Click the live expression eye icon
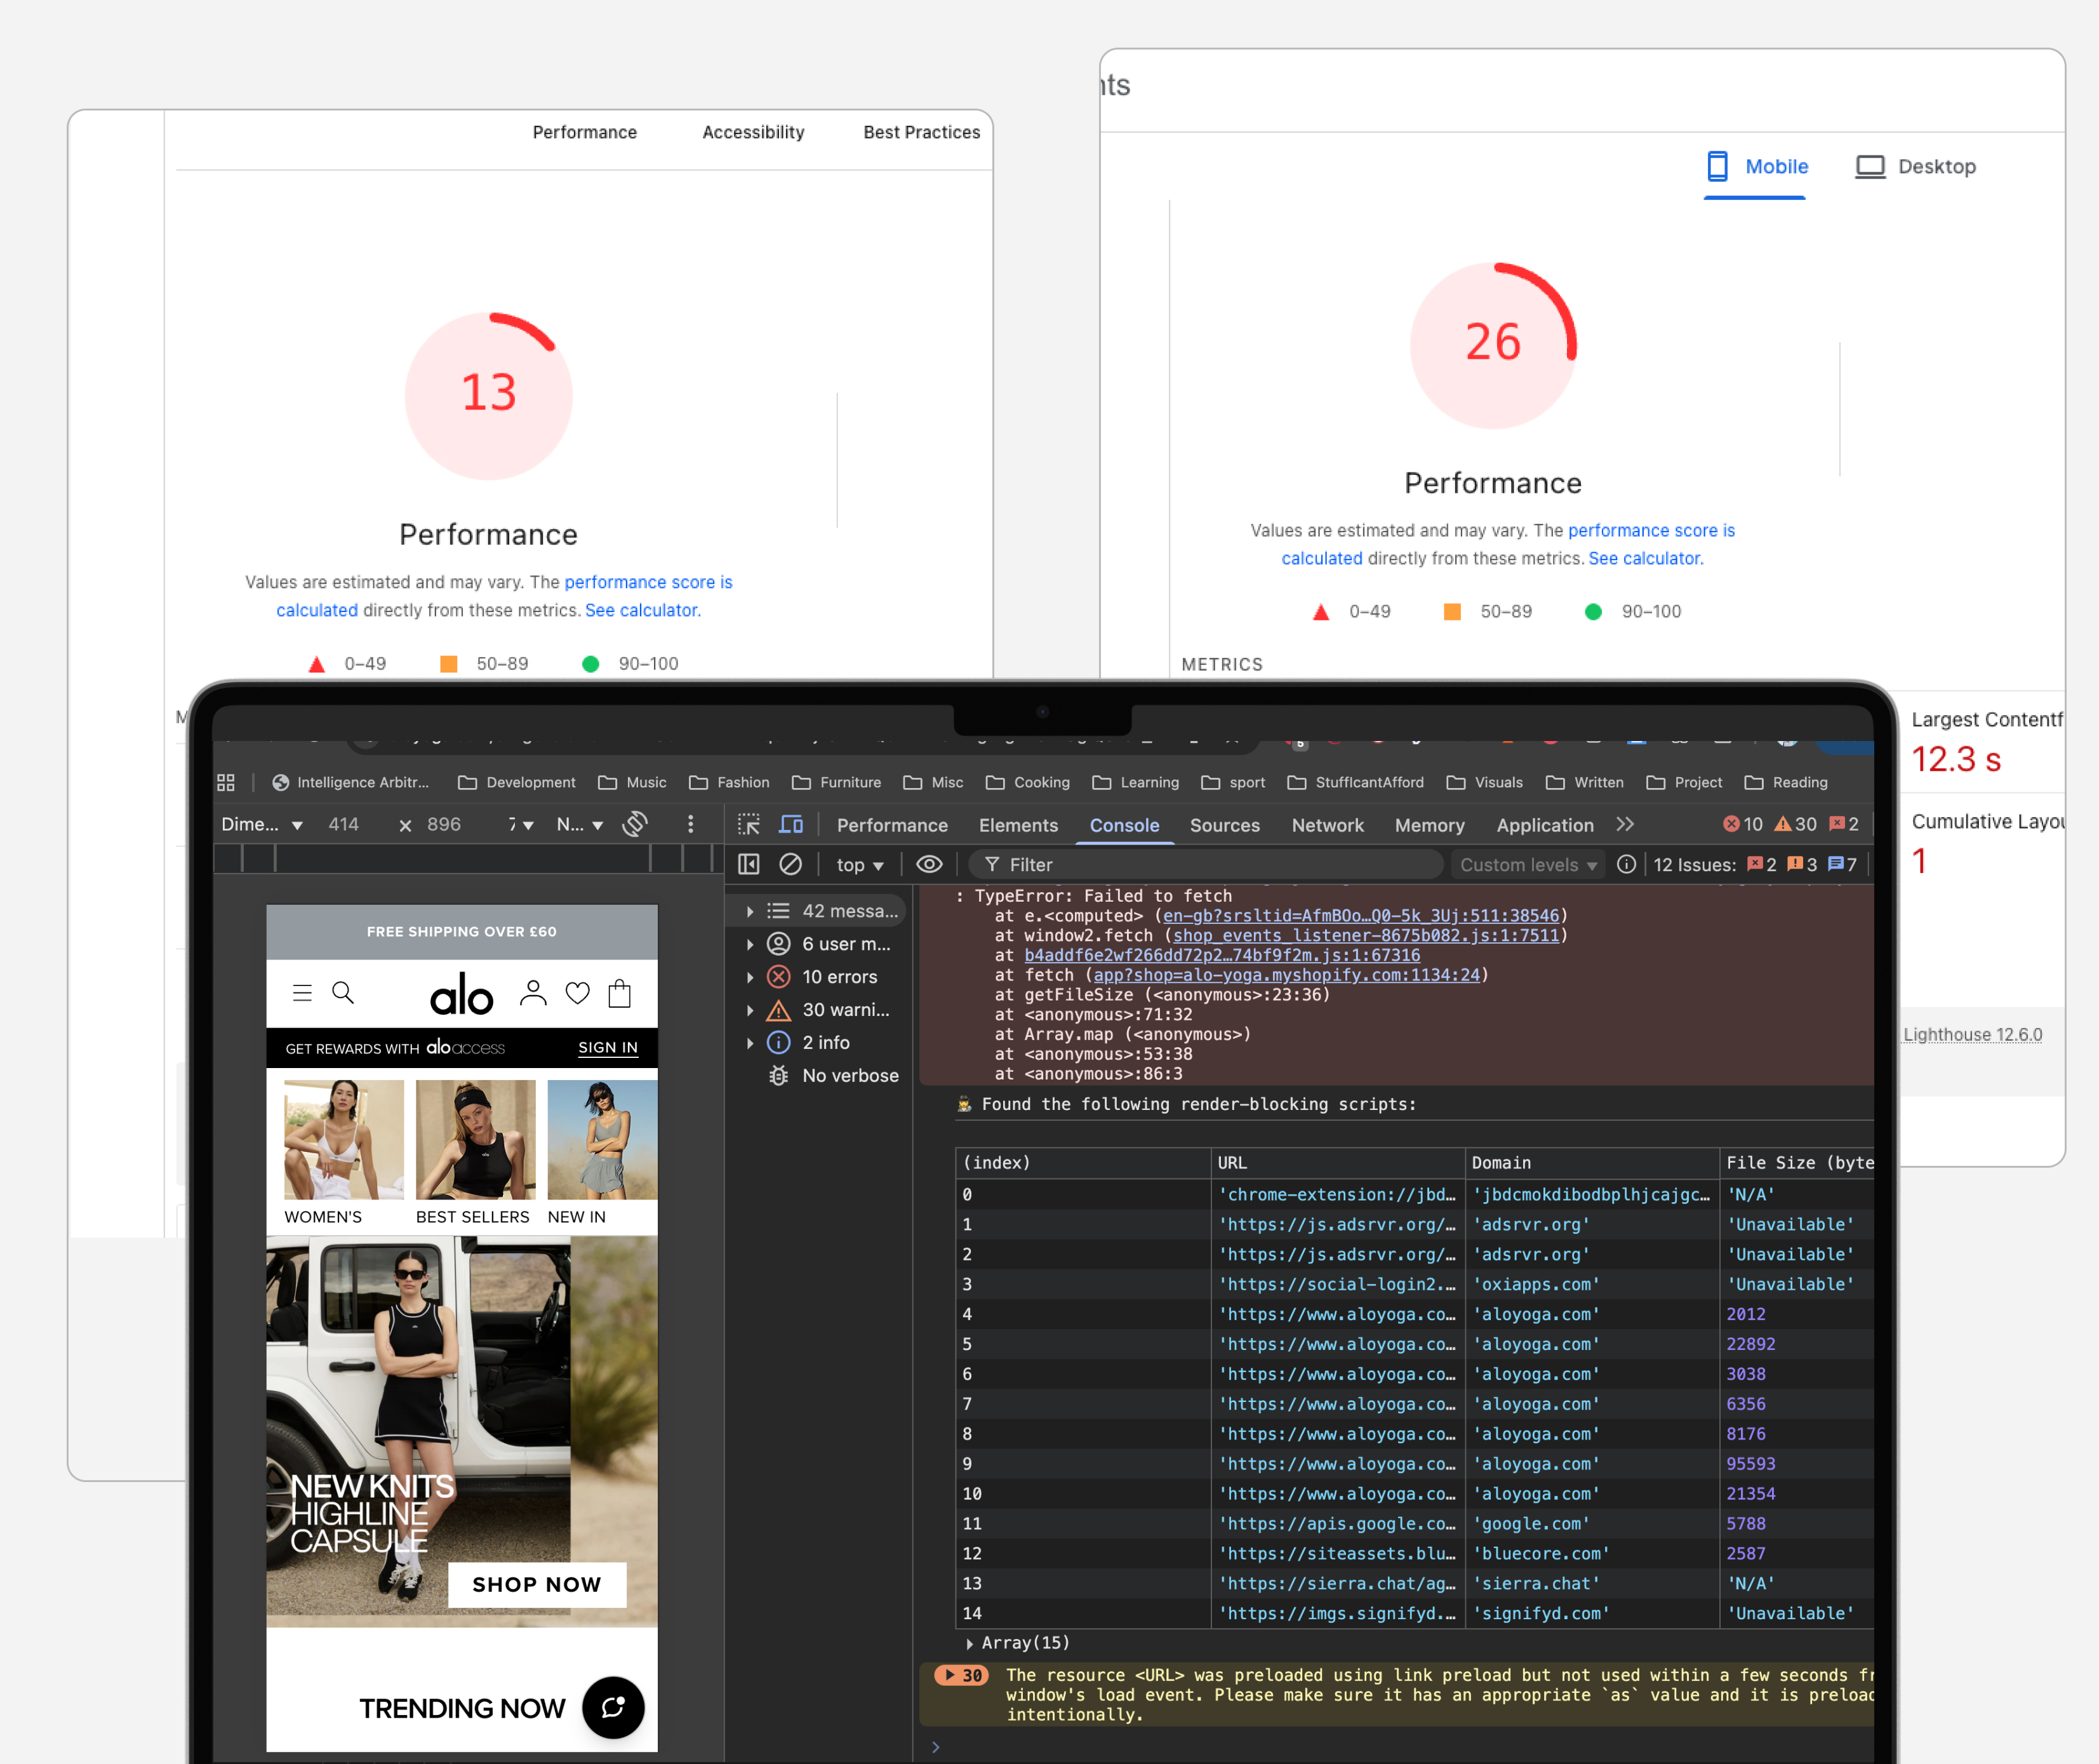 pos(929,864)
